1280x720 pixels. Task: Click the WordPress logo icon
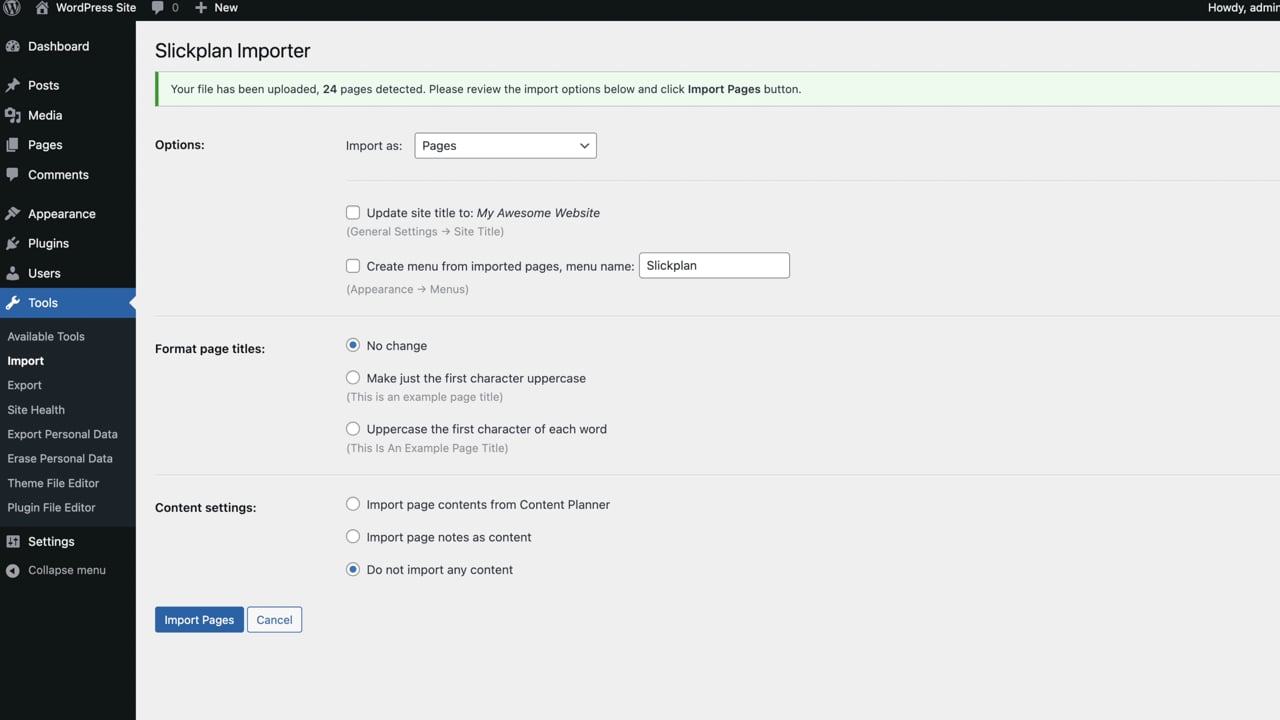point(12,7)
